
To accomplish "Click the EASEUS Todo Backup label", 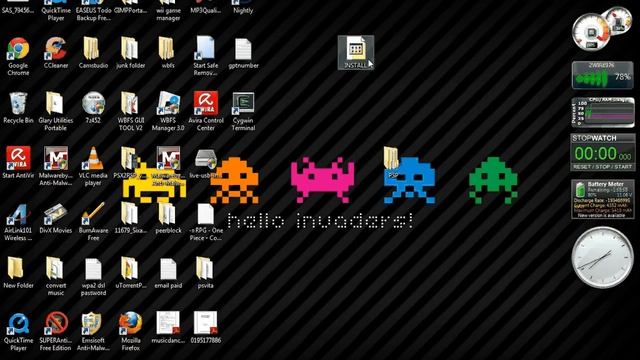I will click(x=93, y=14).
